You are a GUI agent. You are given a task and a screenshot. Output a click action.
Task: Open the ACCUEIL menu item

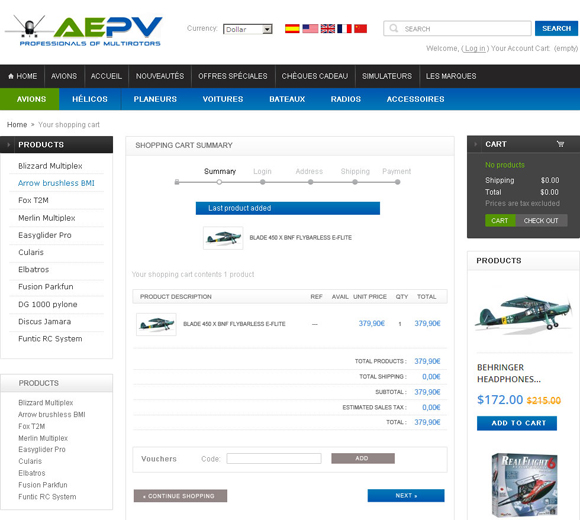(106, 76)
